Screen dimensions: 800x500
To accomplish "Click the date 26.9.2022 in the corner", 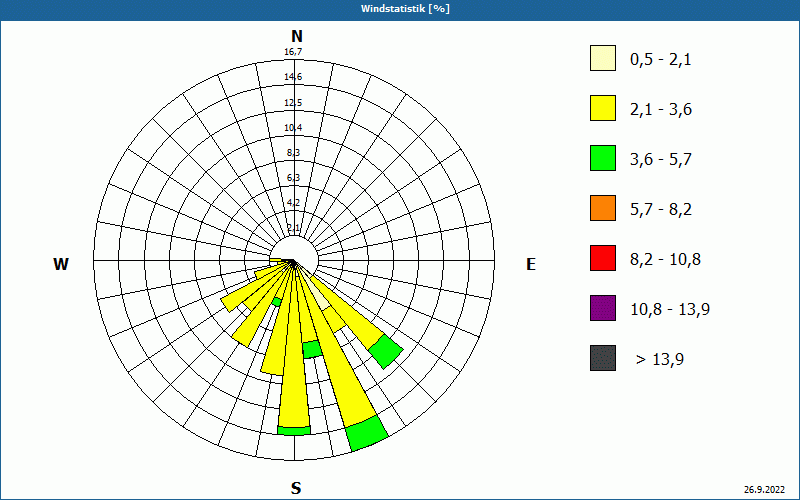I will (x=764, y=489).
